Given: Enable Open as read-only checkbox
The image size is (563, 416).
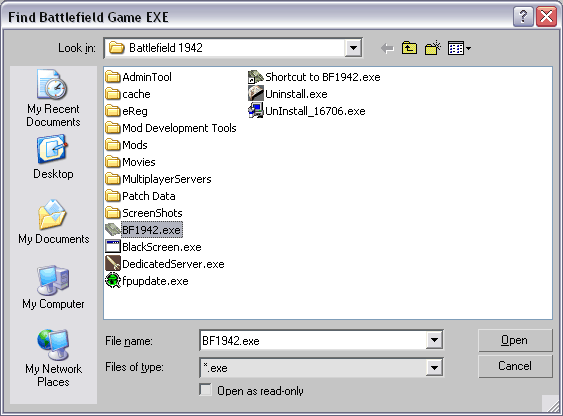Looking at the screenshot, I should click(x=205, y=390).
